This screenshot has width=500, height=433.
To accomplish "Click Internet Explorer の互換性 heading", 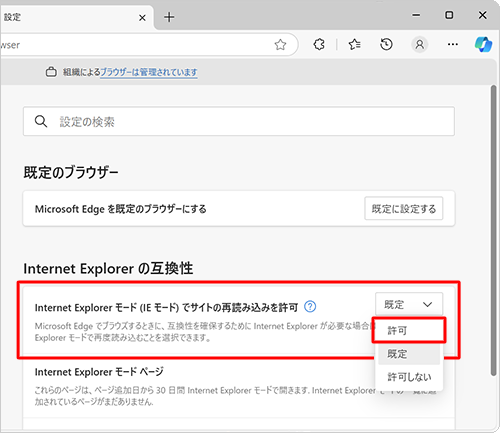I will [108, 268].
